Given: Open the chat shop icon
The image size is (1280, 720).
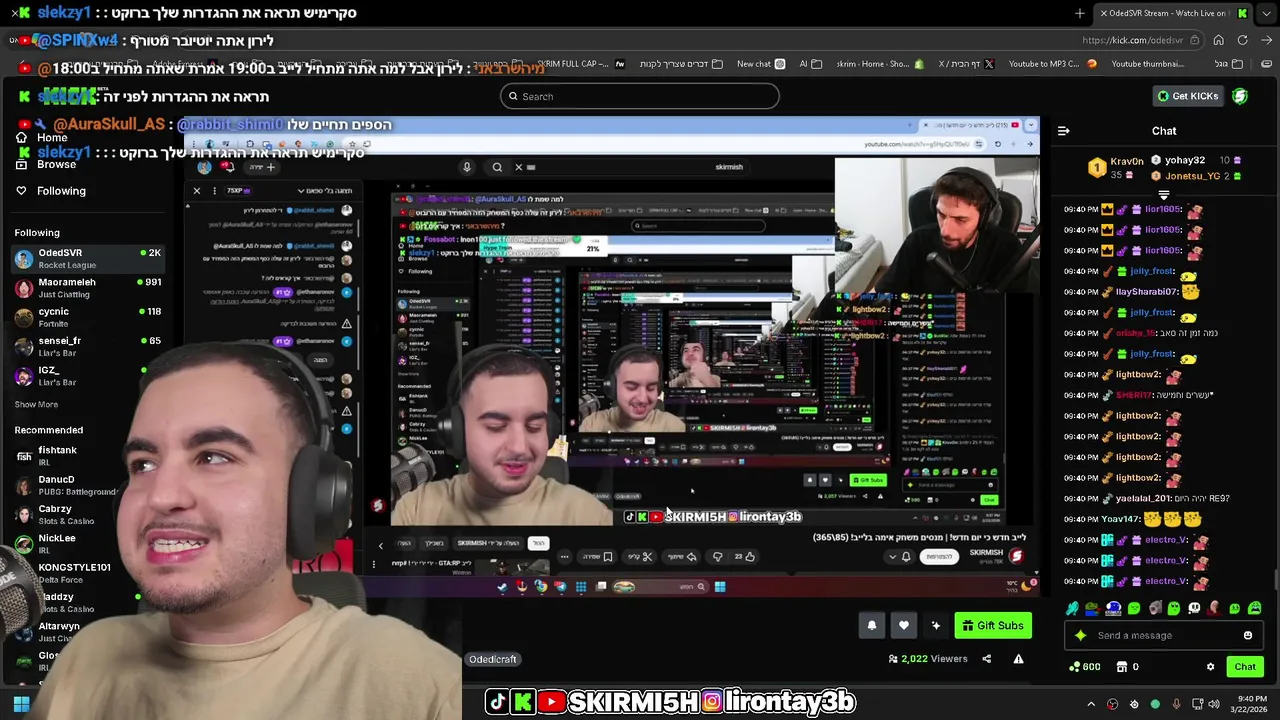Looking at the screenshot, I should pos(1122,667).
